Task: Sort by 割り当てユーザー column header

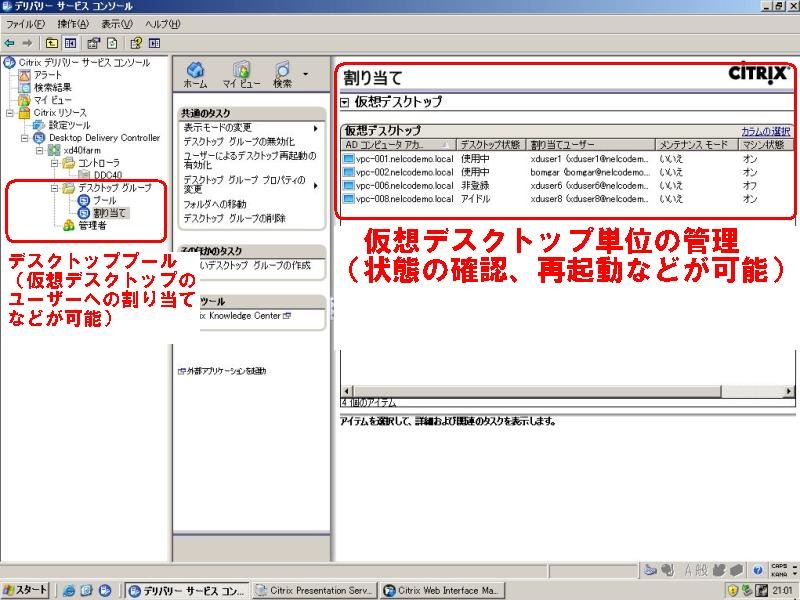Action: (590, 144)
